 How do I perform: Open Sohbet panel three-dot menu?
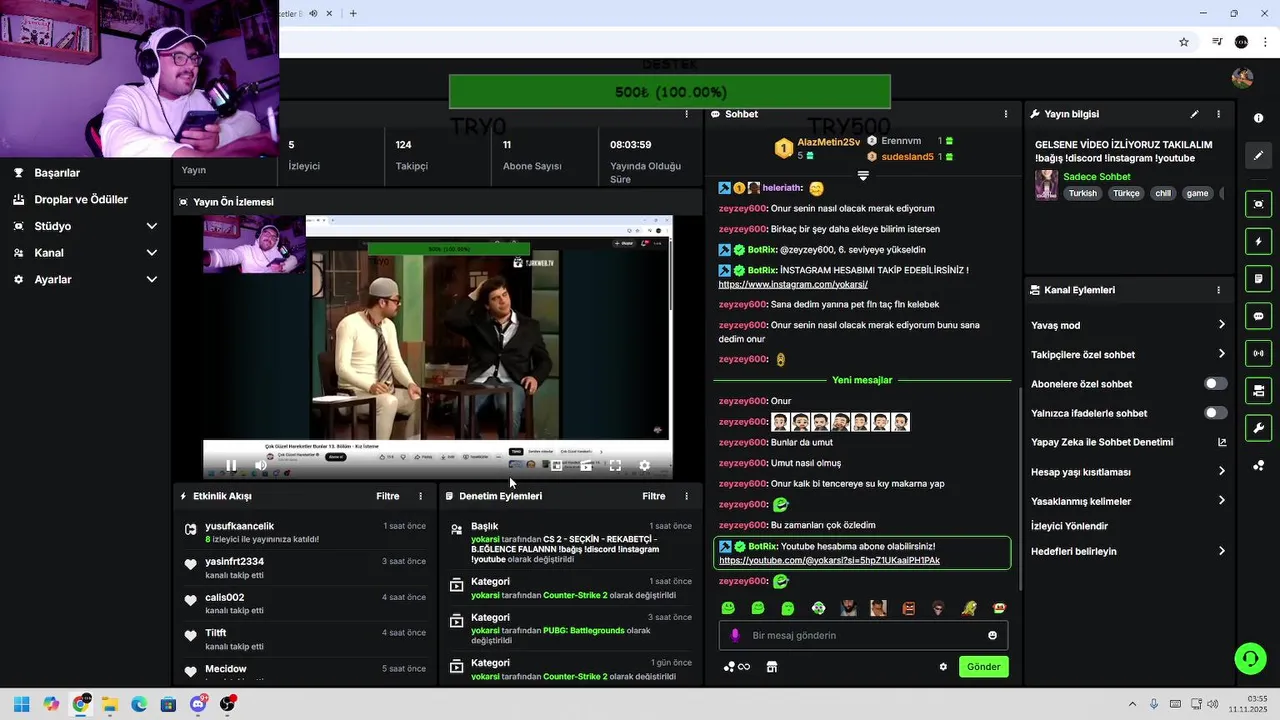[1006, 114]
